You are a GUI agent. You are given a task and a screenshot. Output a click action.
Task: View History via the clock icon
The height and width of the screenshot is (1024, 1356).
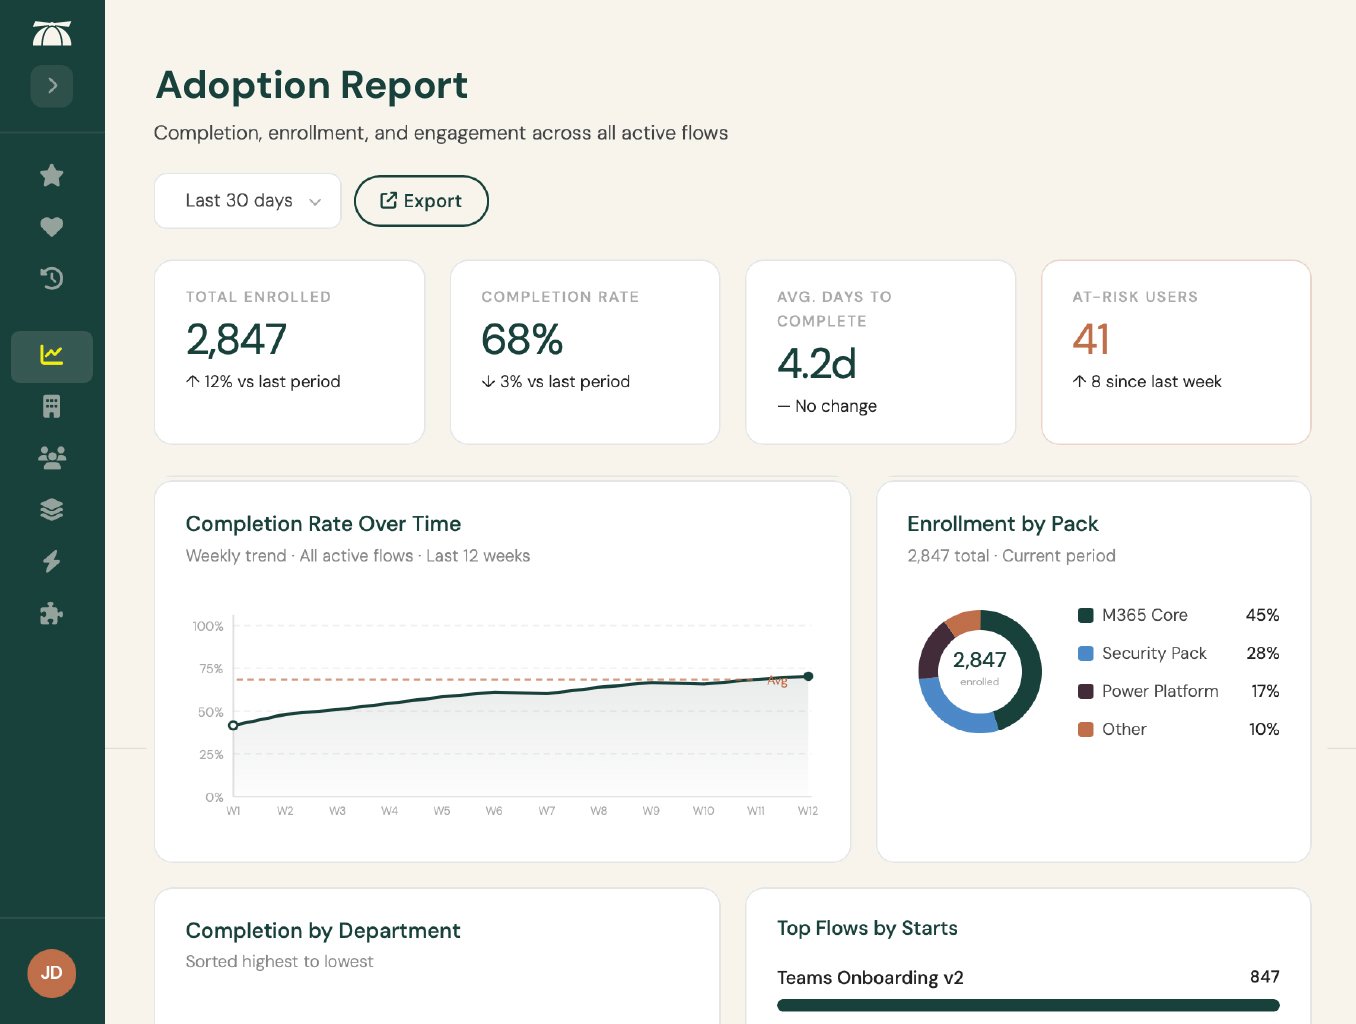click(51, 279)
